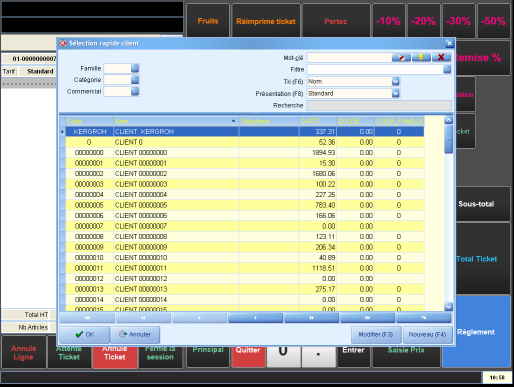Image resolution: width=514 pixels, height=387 pixels.
Task: Open the Catégorie lookup button
Action: tap(135, 80)
